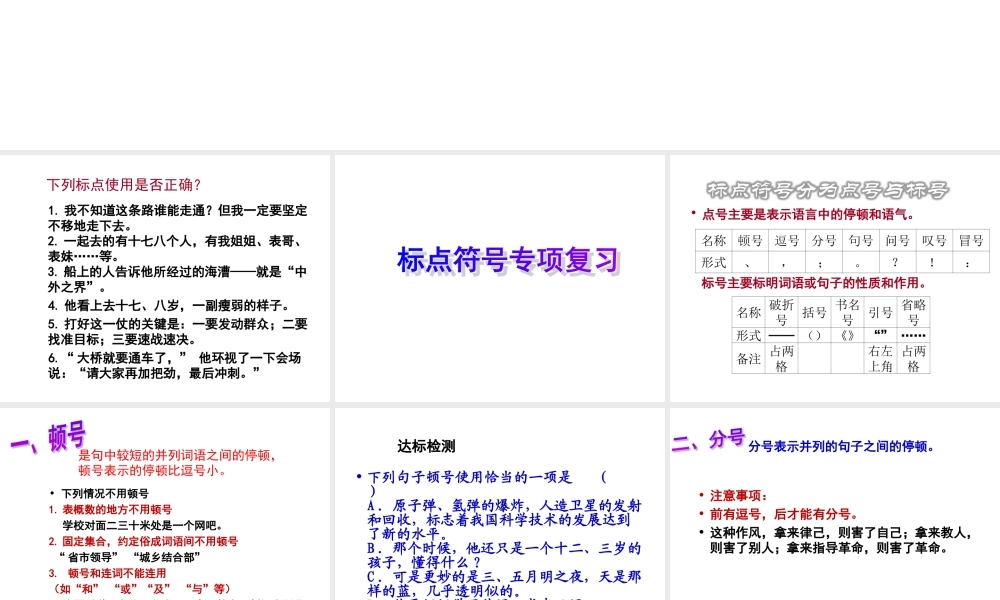Select the 问号 column header
Viewport: 1000px width, 600px height.
pos(897,240)
